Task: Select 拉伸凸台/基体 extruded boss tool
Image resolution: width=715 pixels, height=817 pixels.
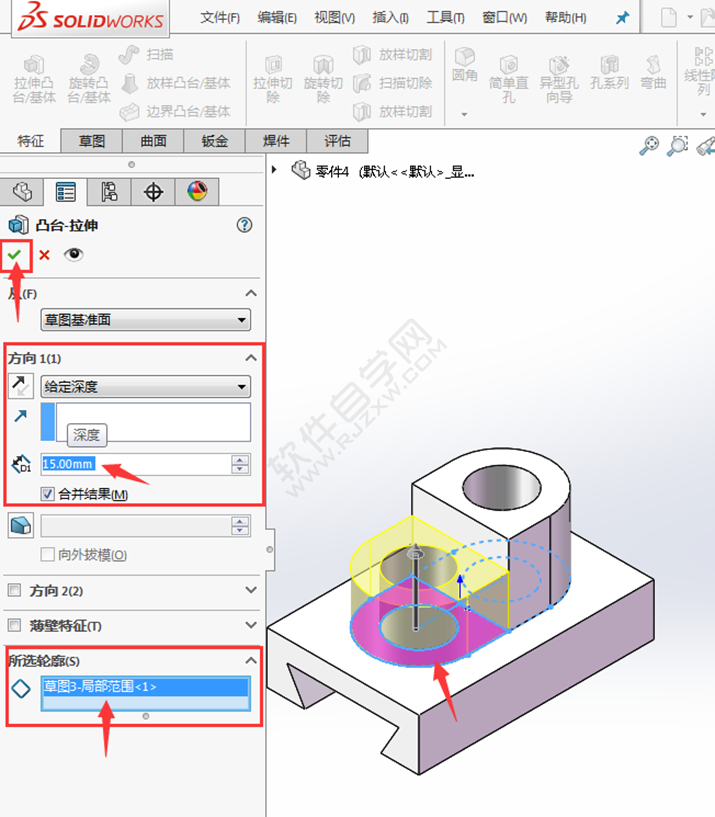Action: point(34,79)
